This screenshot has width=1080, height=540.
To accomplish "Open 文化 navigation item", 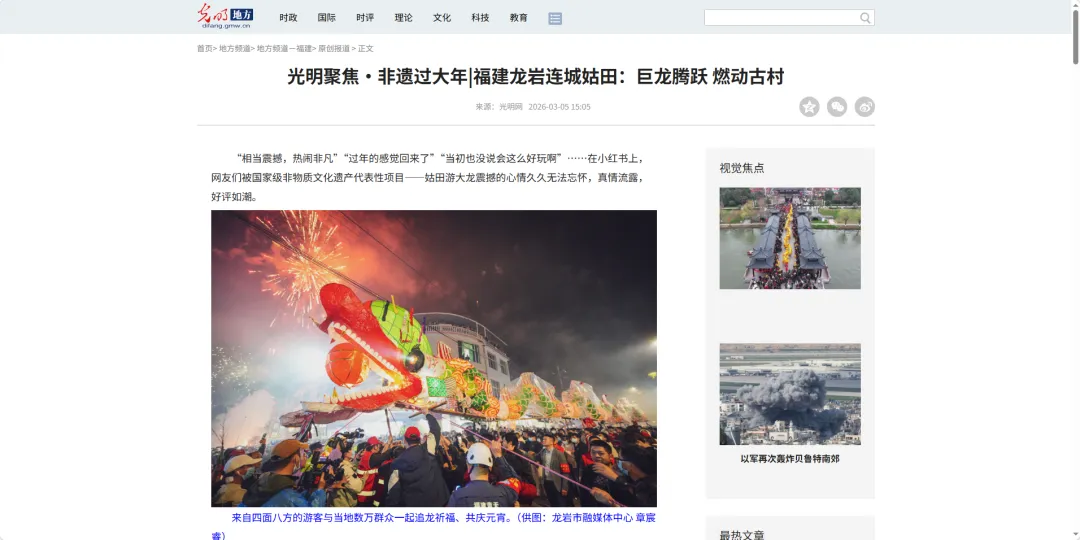I will pyautogui.click(x=442, y=18).
